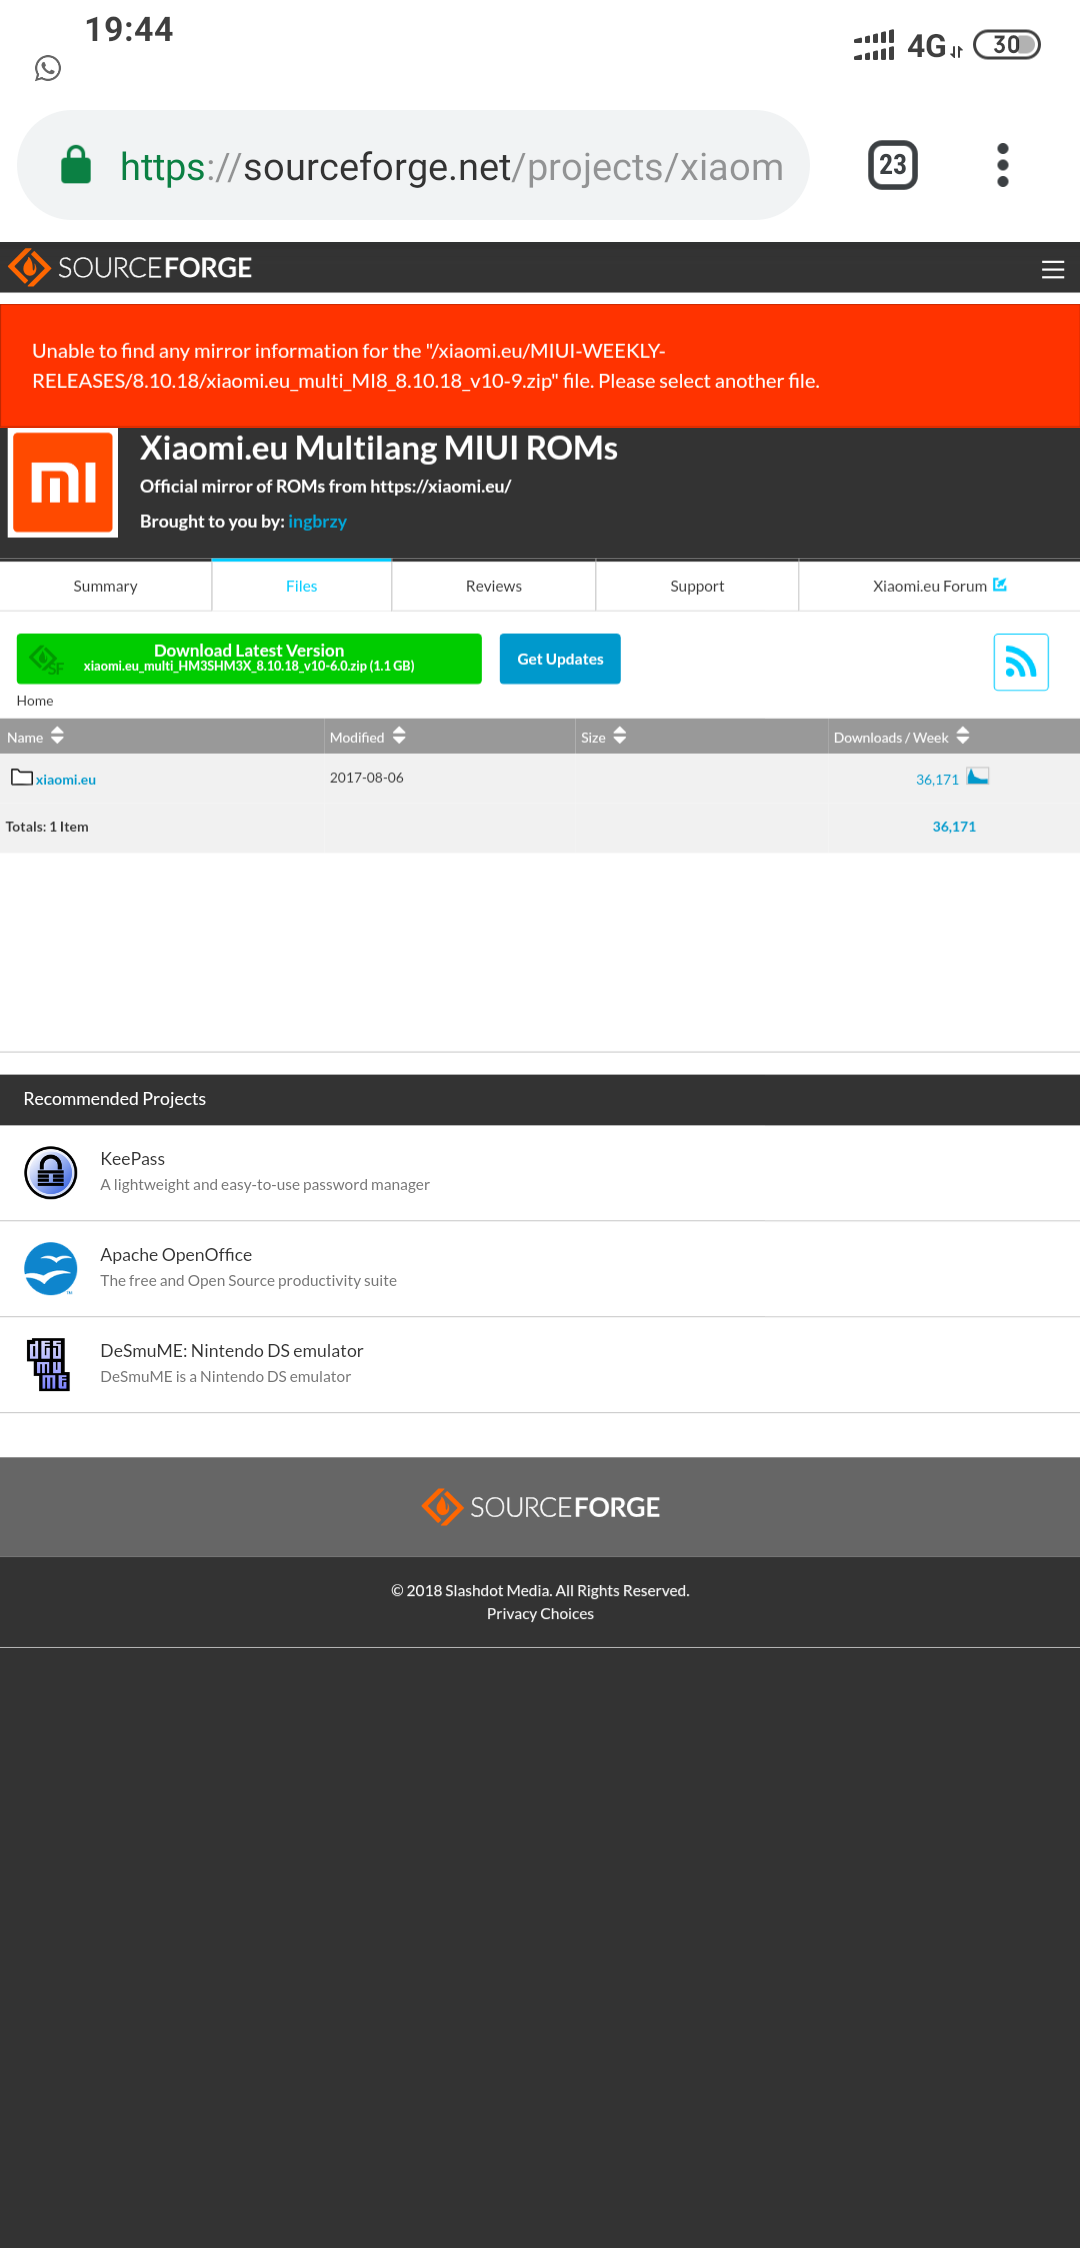1080x2248 pixels.
Task: Open the Xiaomi.eu Forum tab
Action: [x=939, y=586]
